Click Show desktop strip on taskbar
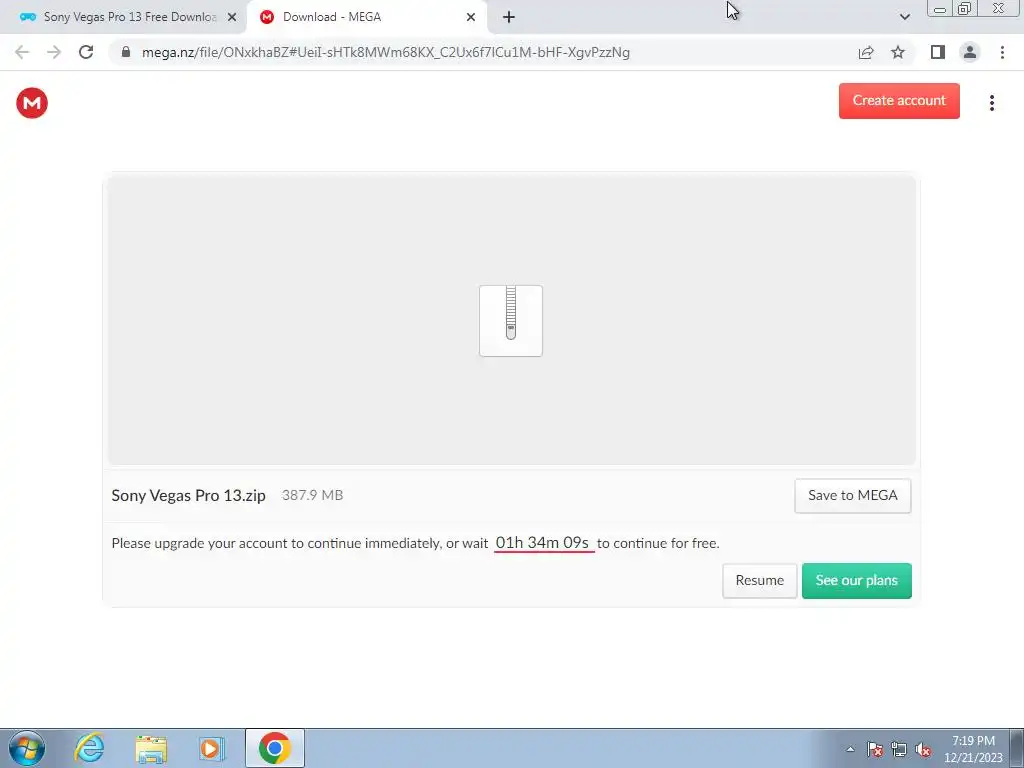This screenshot has width=1024, height=768. point(1016,748)
